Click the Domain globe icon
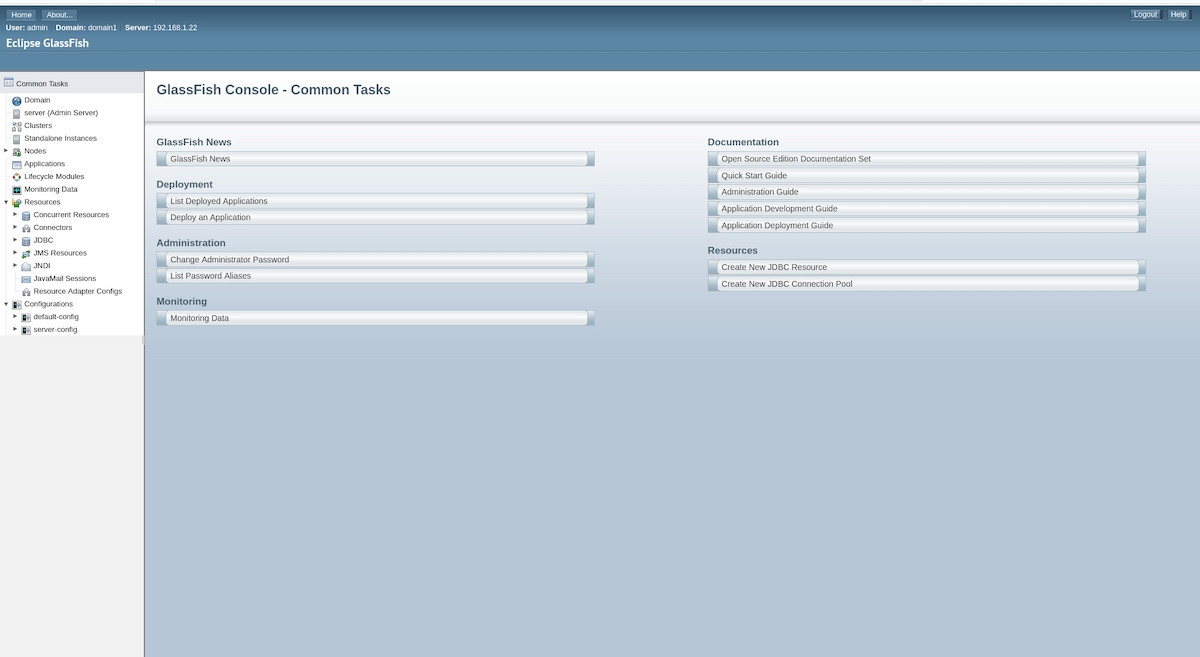The height and width of the screenshot is (657, 1200). [15, 100]
